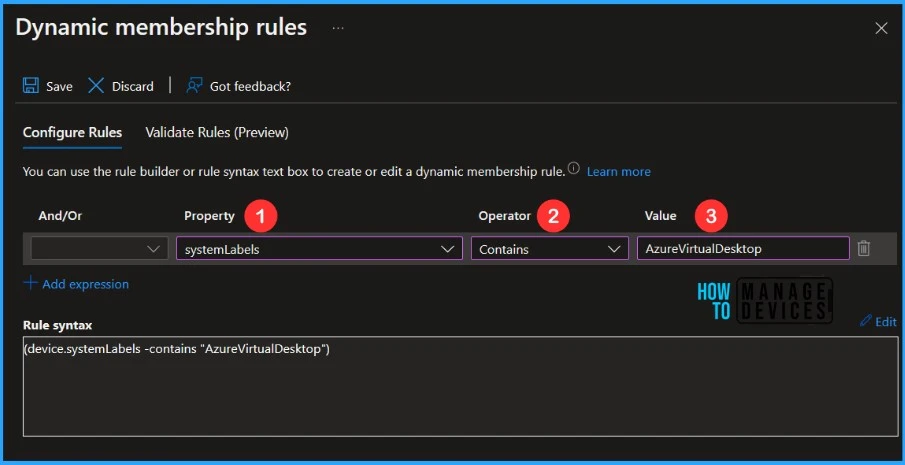
Task: Click Got feedback? link
Action: pyautogui.click(x=250, y=87)
